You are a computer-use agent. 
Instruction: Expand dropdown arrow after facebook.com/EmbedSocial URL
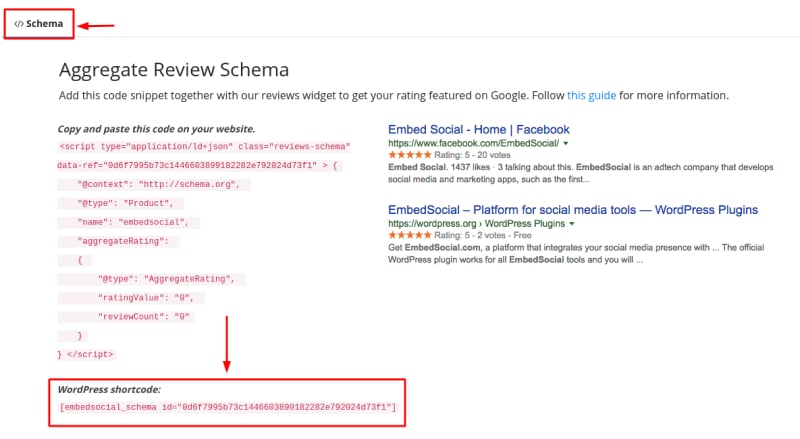pyautogui.click(x=565, y=143)
